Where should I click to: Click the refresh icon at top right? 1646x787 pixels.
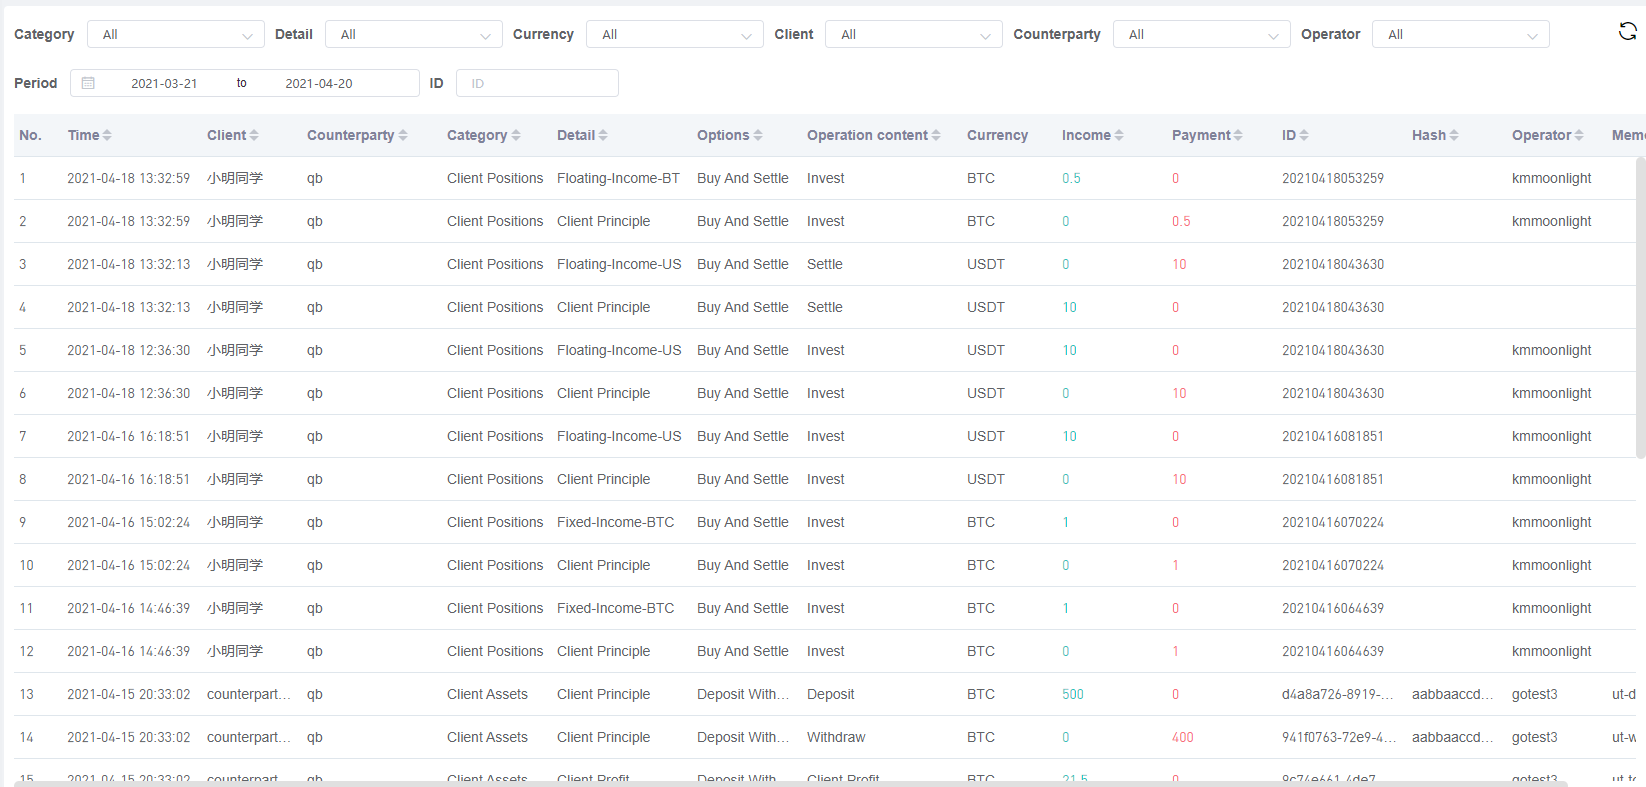[1628, 32]
